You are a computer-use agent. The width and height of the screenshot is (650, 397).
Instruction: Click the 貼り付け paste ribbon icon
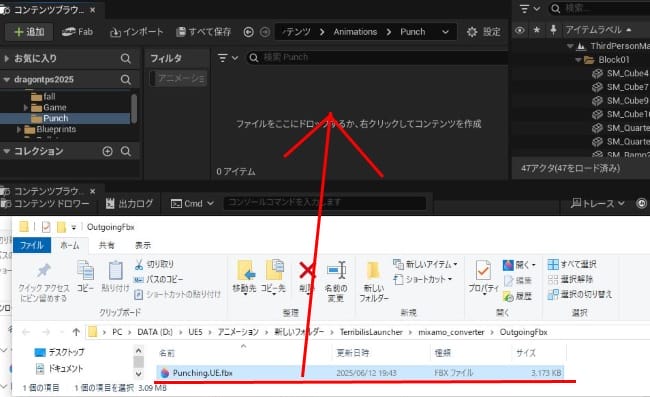coord(115,276)
